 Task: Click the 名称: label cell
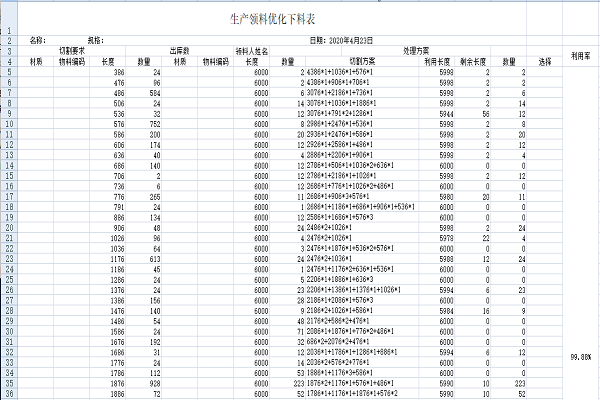[38, 40]
